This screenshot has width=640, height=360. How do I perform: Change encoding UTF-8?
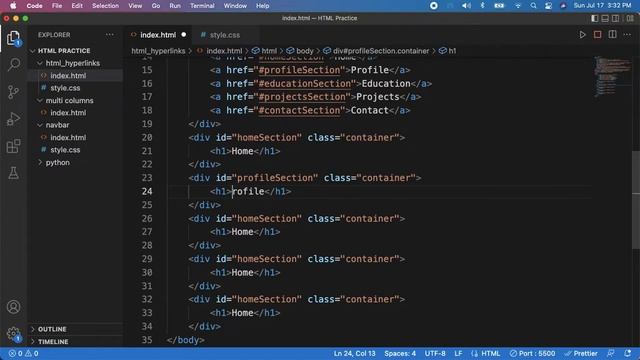(x=435, y=353)
